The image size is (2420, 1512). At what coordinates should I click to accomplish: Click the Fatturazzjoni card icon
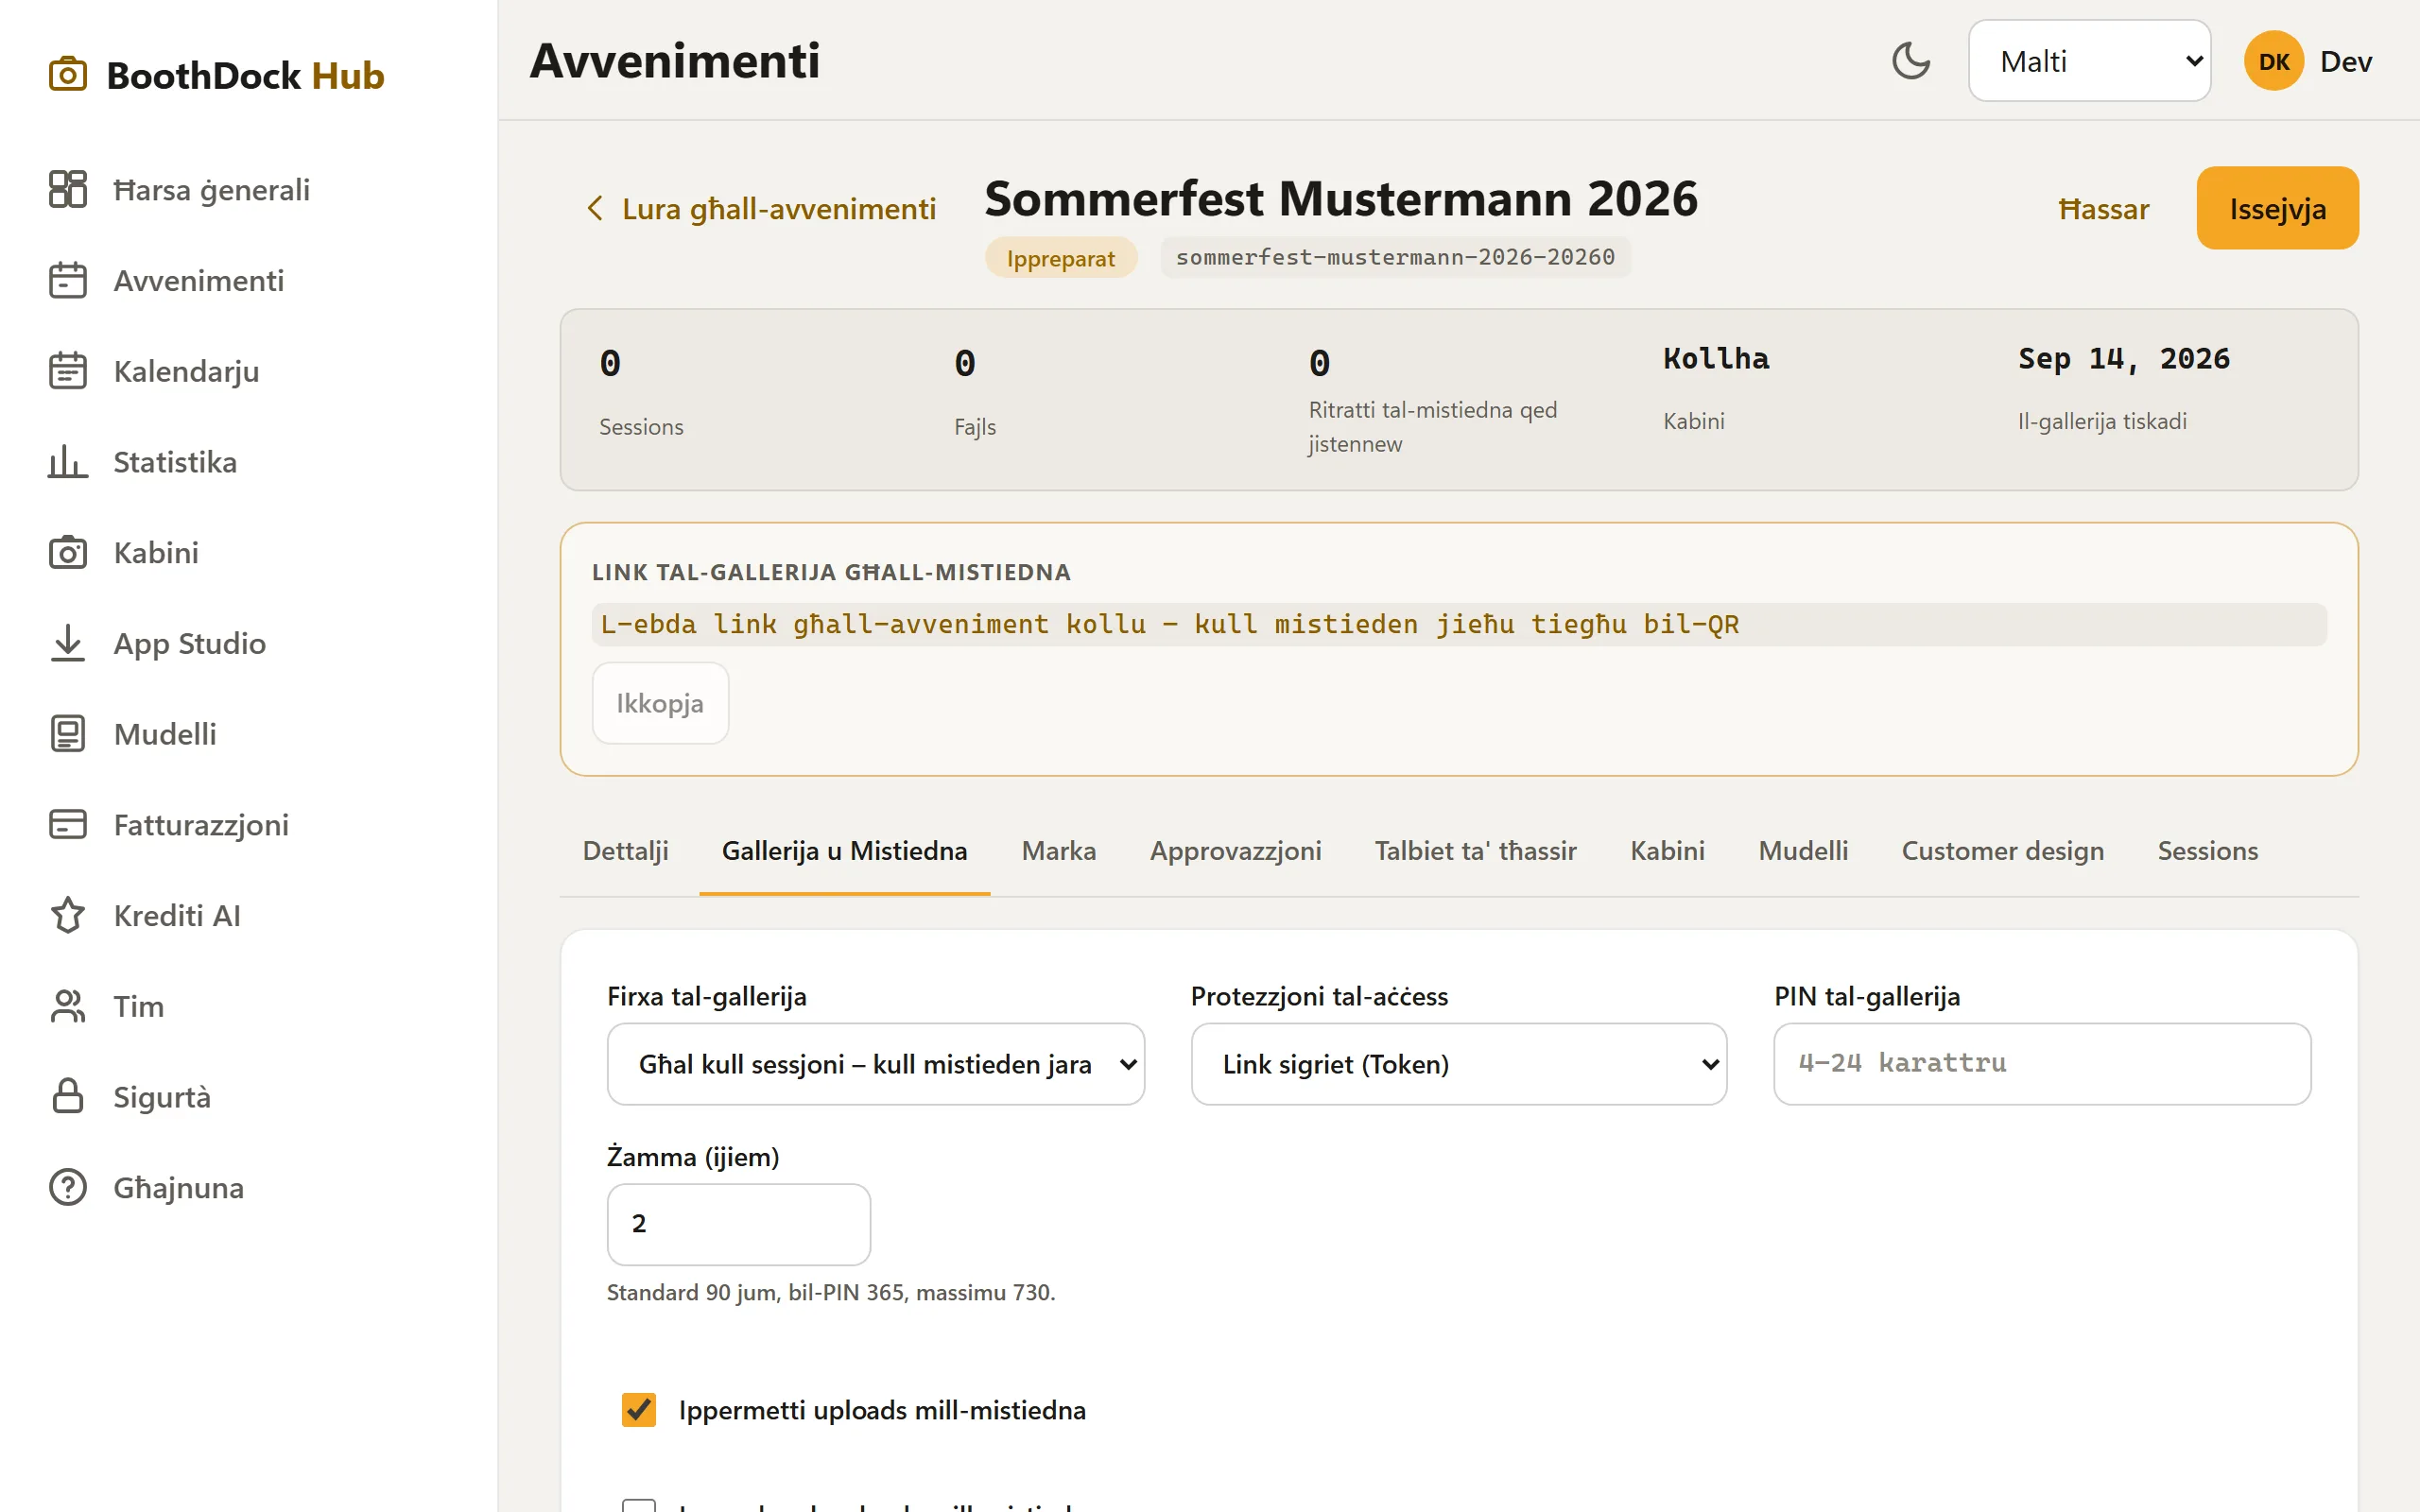68,824
